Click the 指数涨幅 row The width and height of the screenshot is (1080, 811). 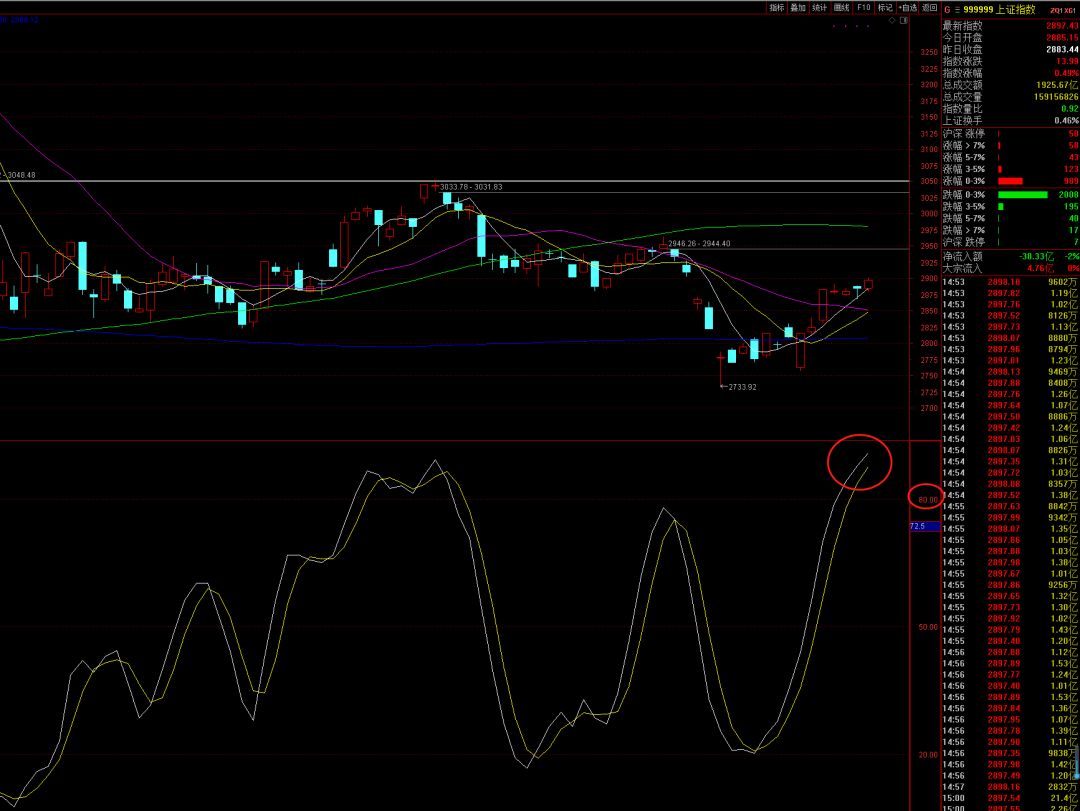coord(1010,72)
